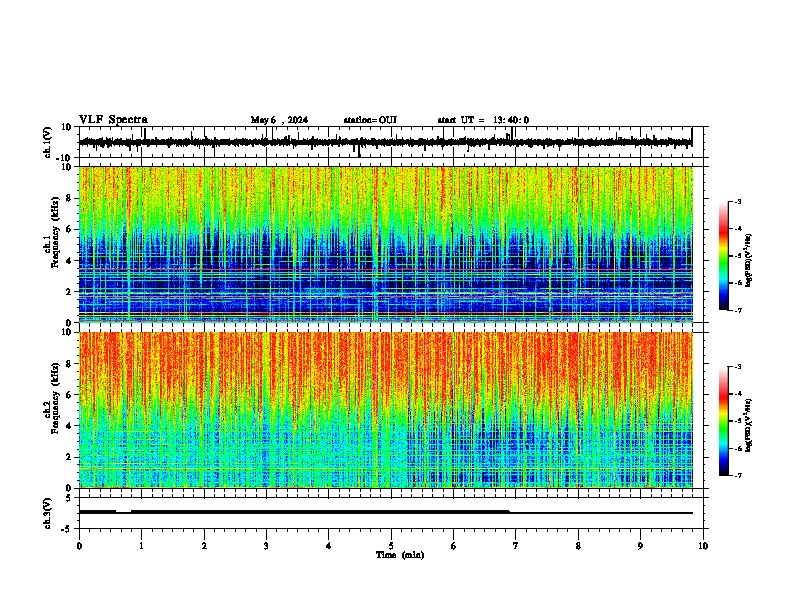Click the ch.2 color scale bar
Image resolution: width=792 pixels, height=612 pixels.
724,421
